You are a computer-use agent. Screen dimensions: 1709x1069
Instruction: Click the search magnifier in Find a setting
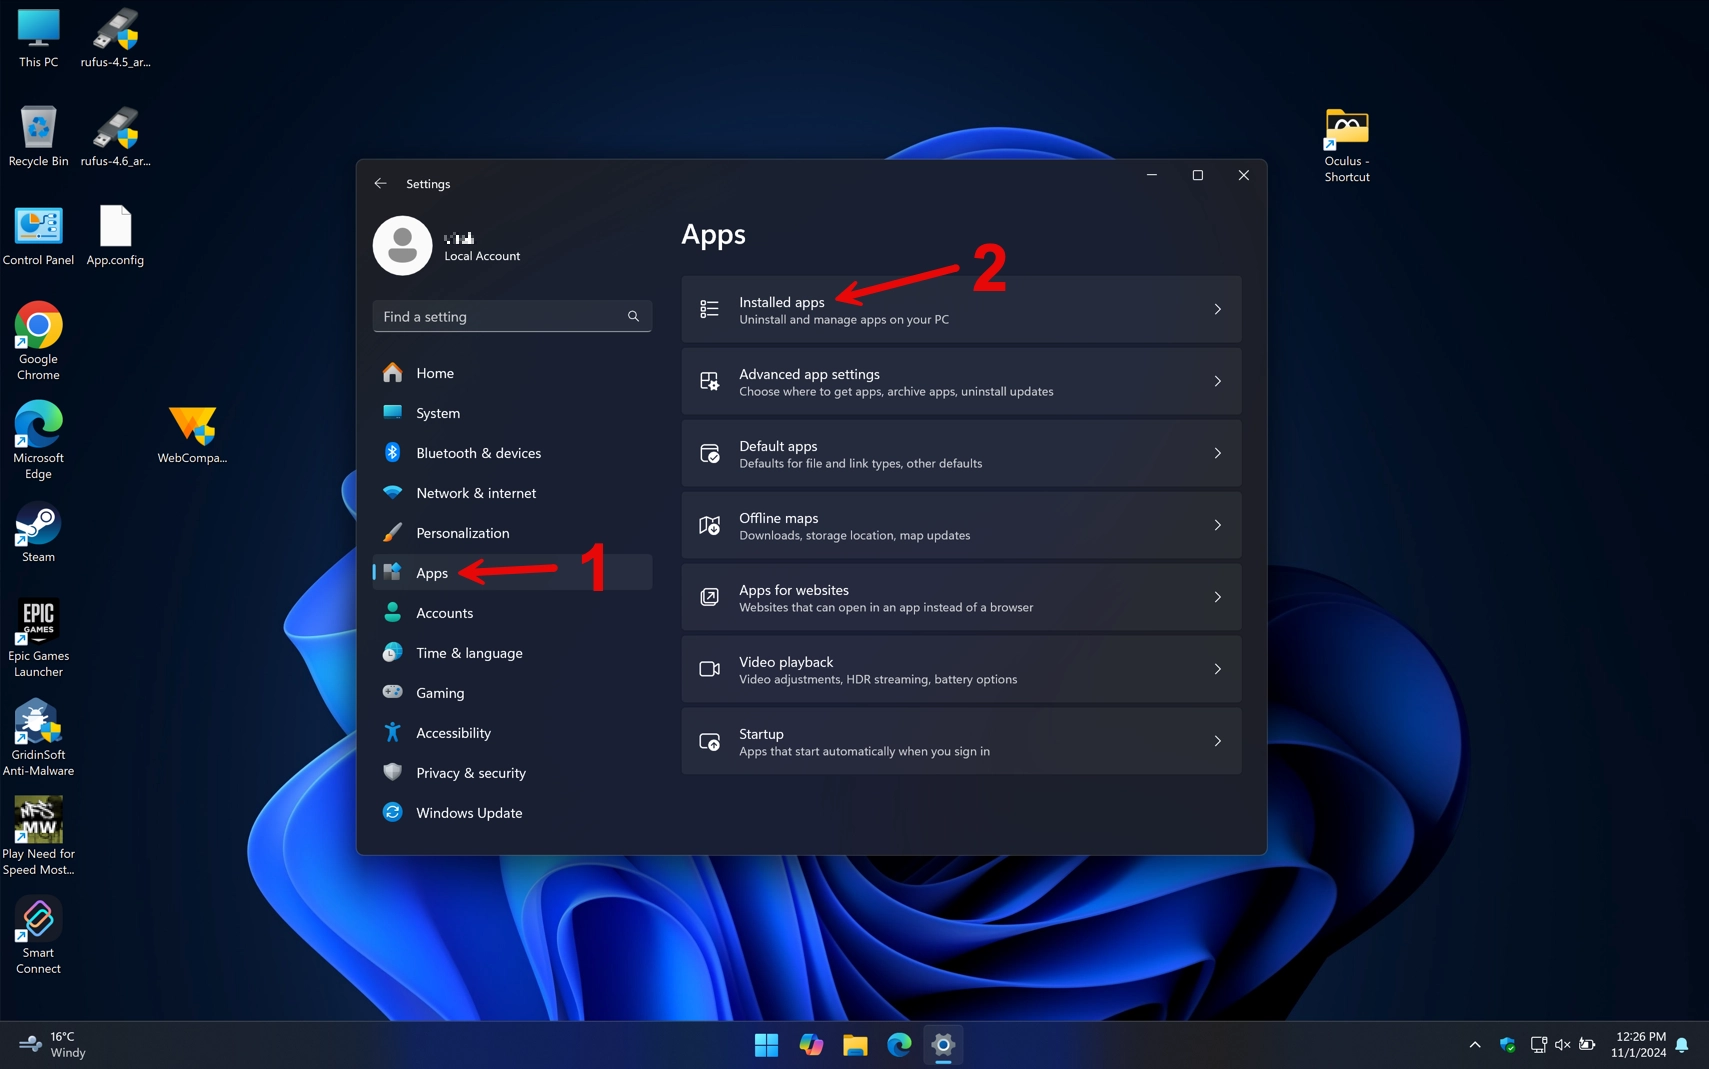click(x=633, y=316)
